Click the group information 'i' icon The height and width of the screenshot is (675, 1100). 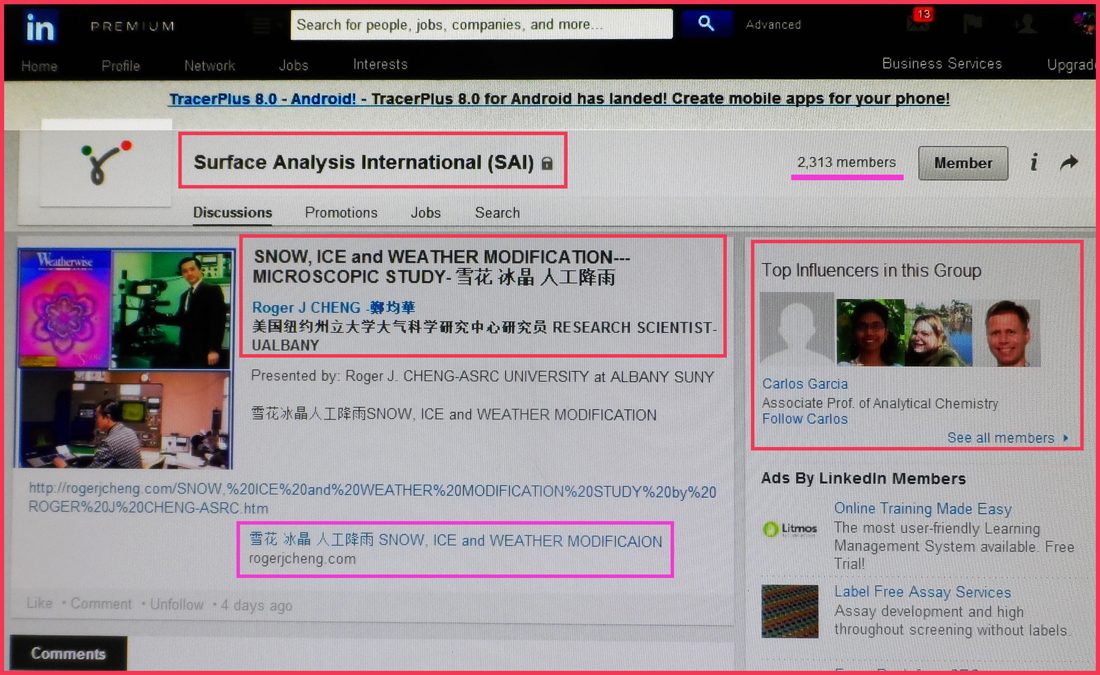coord(1034,163)
